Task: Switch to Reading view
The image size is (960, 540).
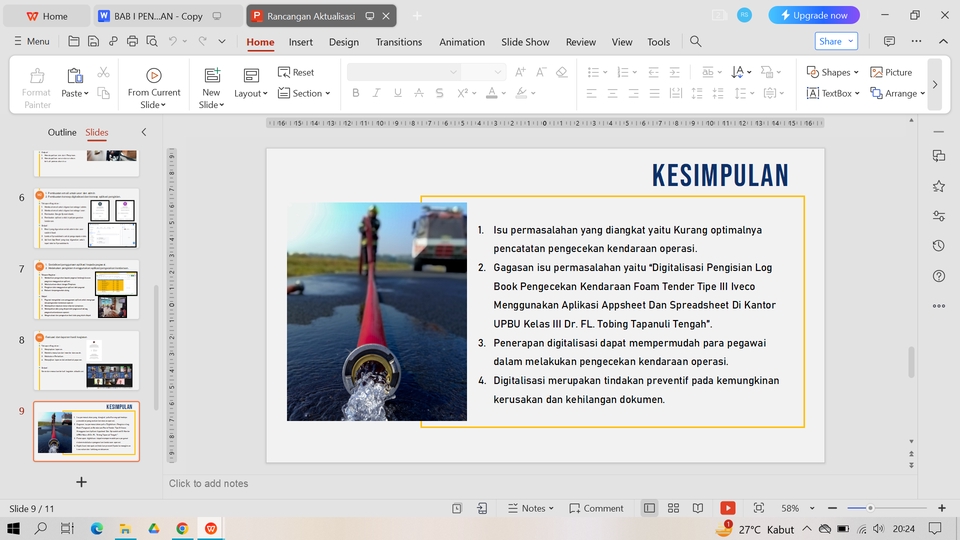Action: point(697,508)
